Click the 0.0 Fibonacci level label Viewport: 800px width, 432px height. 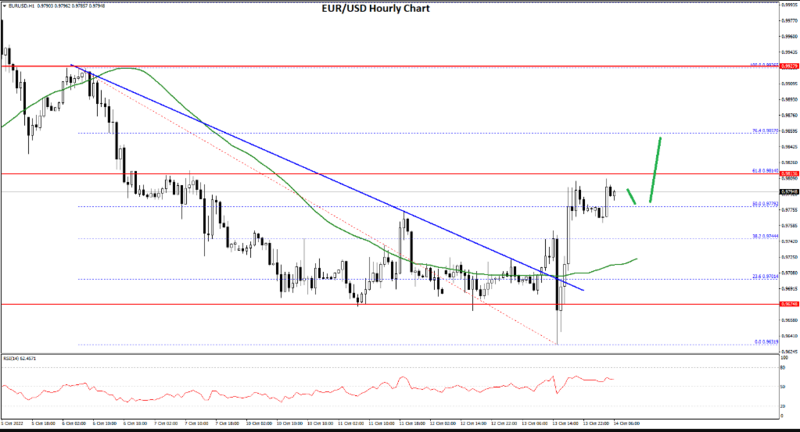pyautogui.click(x=766, y=342)
